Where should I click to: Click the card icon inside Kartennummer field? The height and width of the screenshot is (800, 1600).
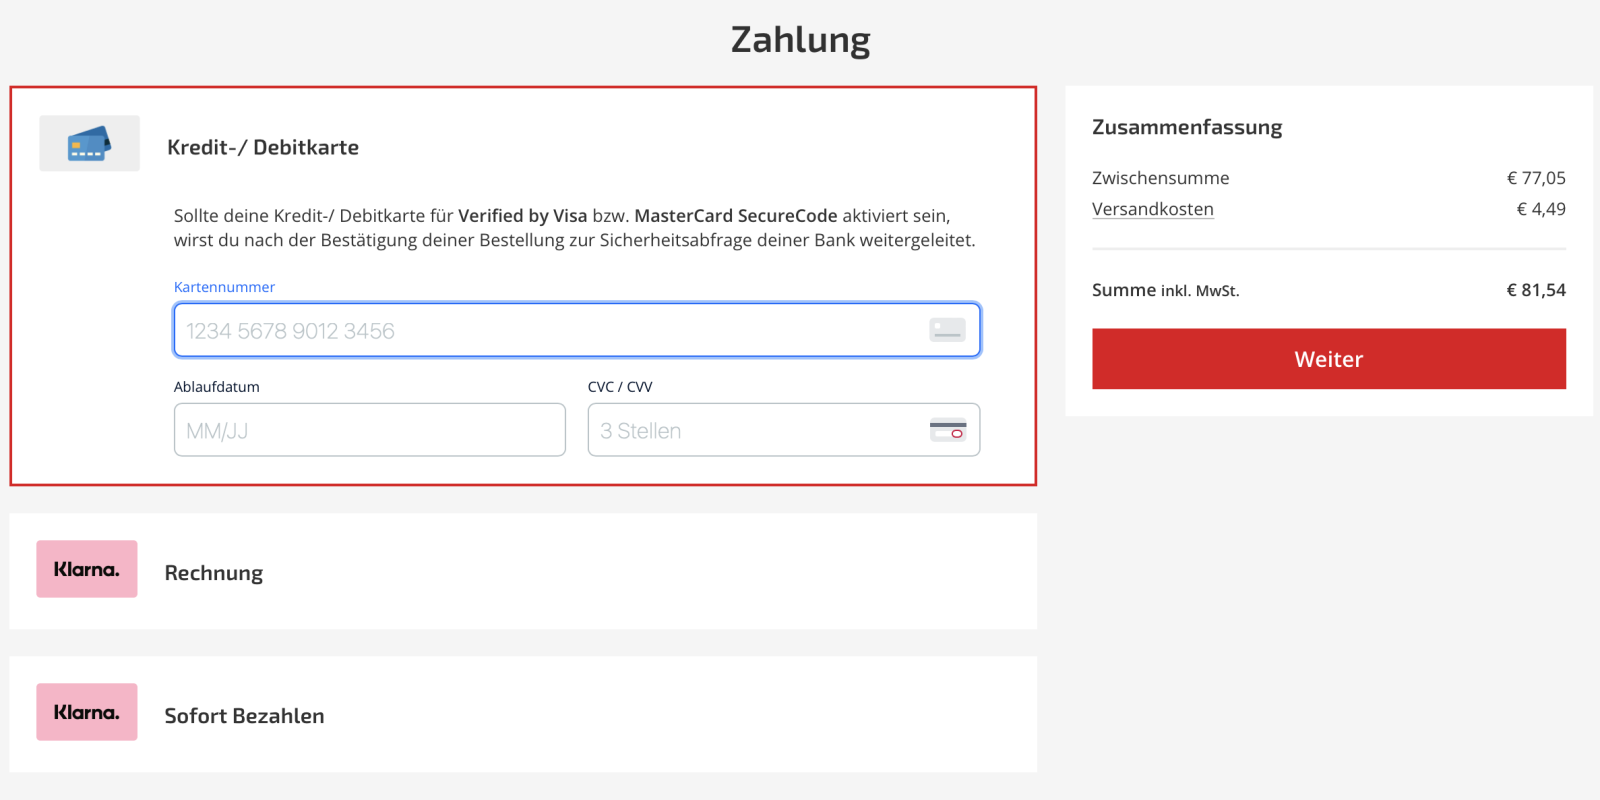(946, 330)
